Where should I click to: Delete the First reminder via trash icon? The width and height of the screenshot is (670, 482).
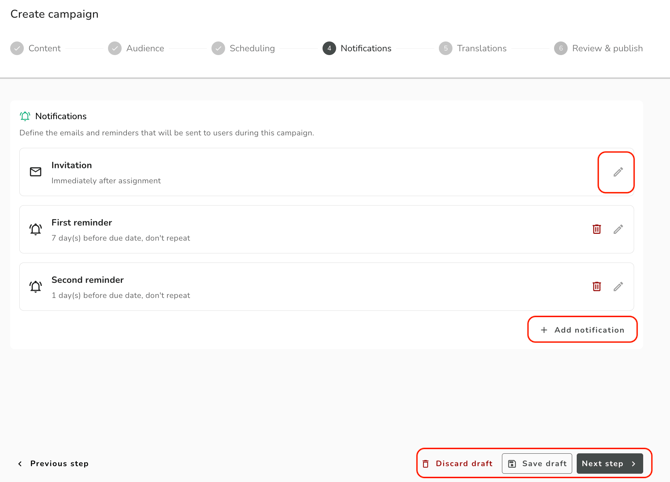pyautogui.click(x=597, y=229)
